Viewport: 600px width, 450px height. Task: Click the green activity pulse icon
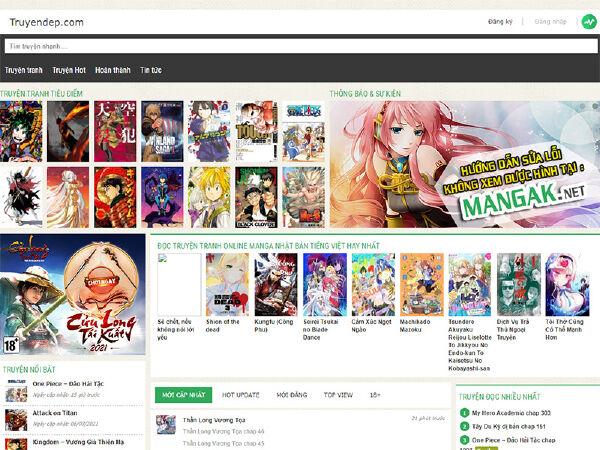tap(589, 22)
